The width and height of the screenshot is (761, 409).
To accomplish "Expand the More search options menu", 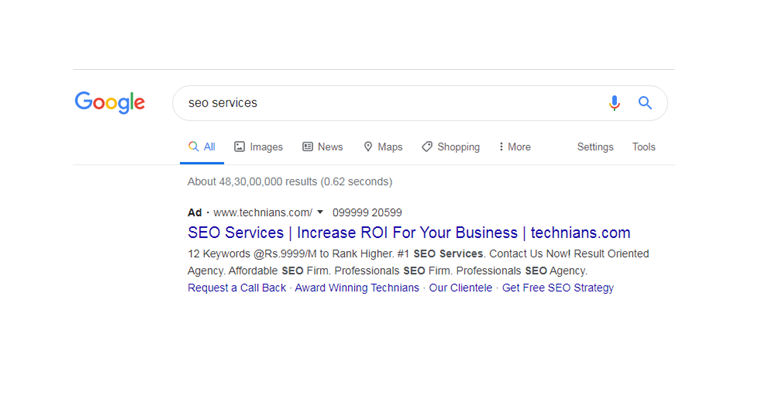I will [514, 147].
